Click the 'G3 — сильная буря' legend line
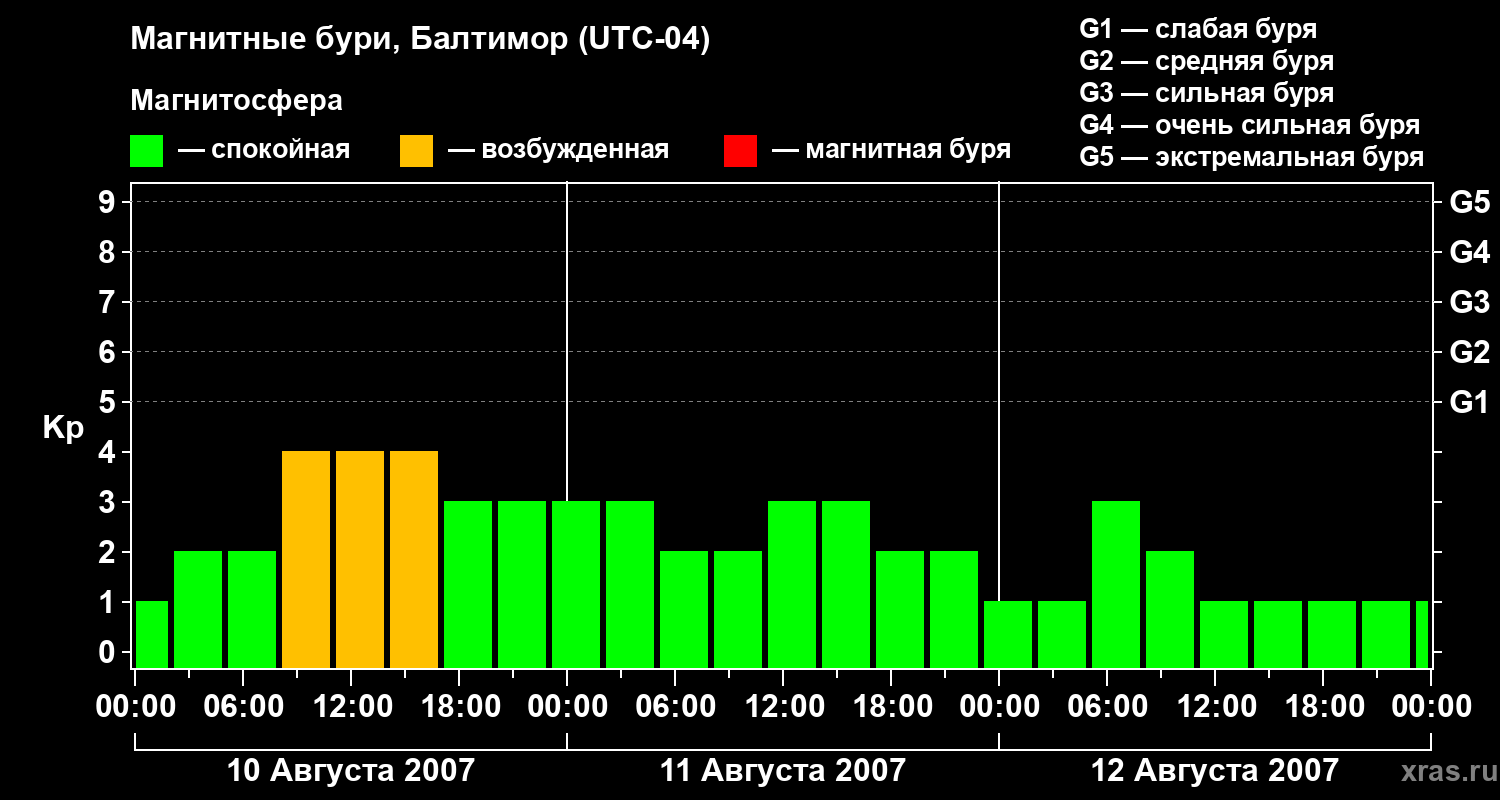The image size is (1500, 800). (1207, 93)
